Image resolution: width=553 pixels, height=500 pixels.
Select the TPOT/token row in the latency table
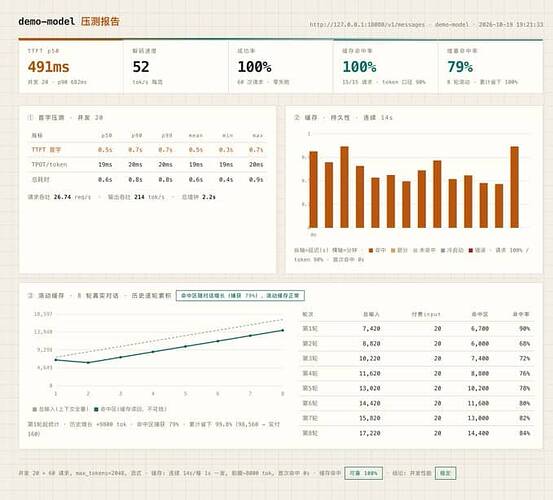pos(147,165)
